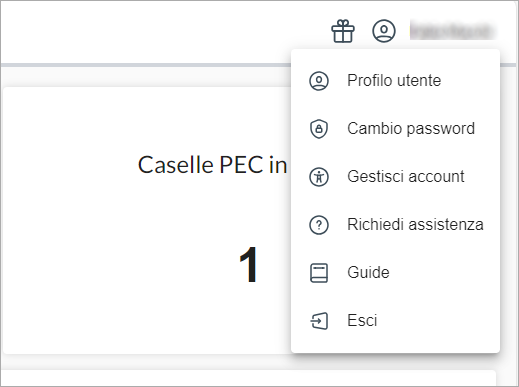
Task: Click the book icon beside Guide
Action: coord(319,273)
